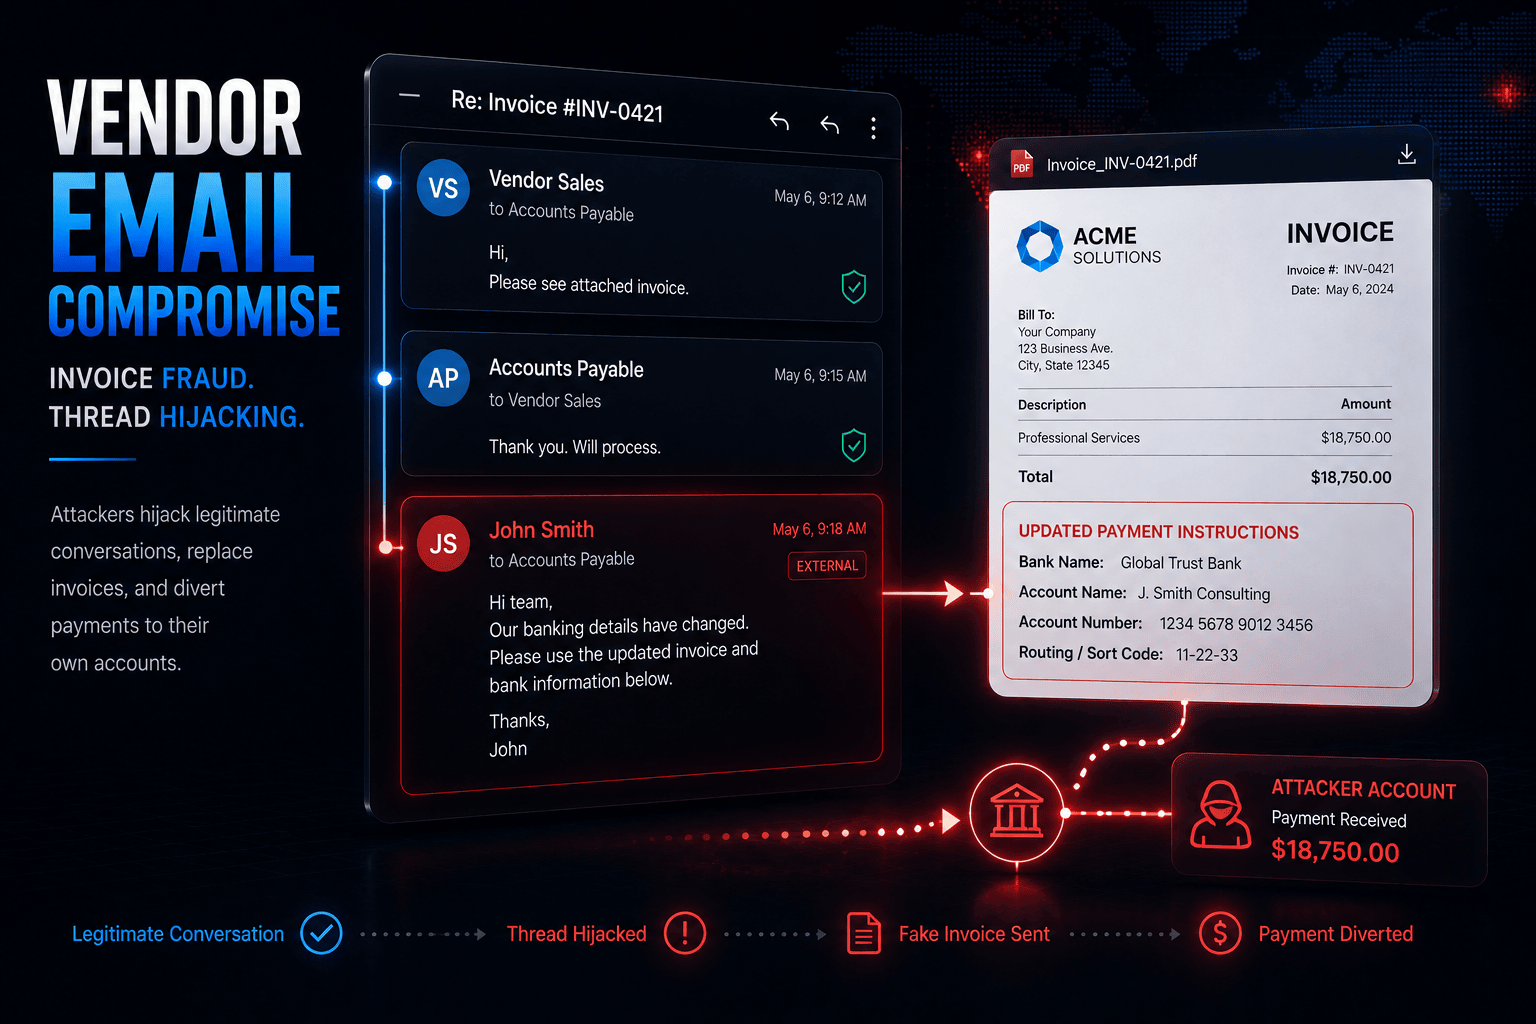Click the dollar circle icon by Payment Diverted
This screenshot has height=1024, width=1536.
click(1220, 933)
